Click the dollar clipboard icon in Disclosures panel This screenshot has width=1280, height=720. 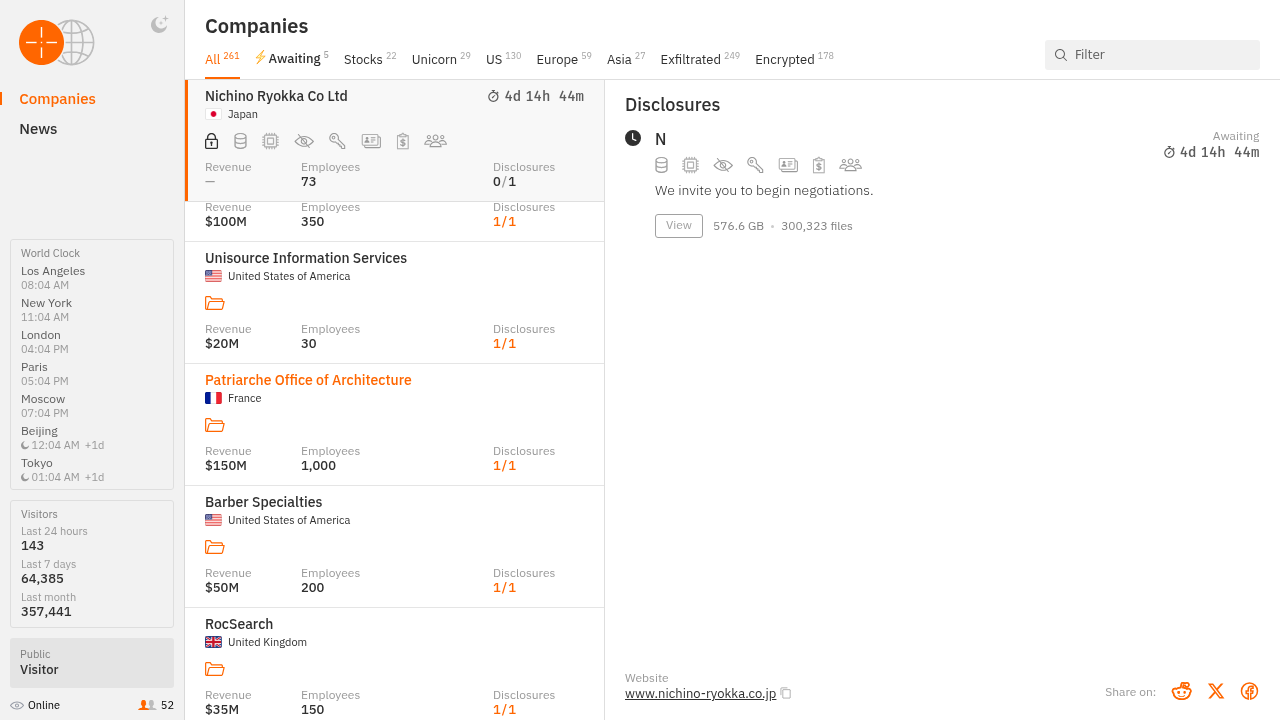tap(819, 165)
